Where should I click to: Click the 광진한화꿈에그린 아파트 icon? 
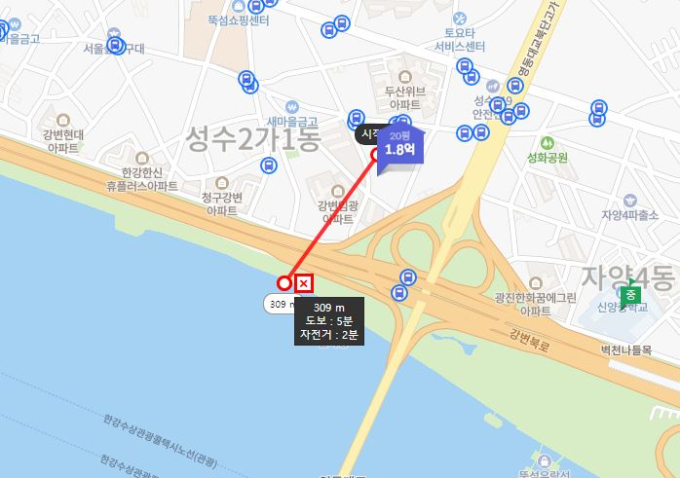[536, 284]
